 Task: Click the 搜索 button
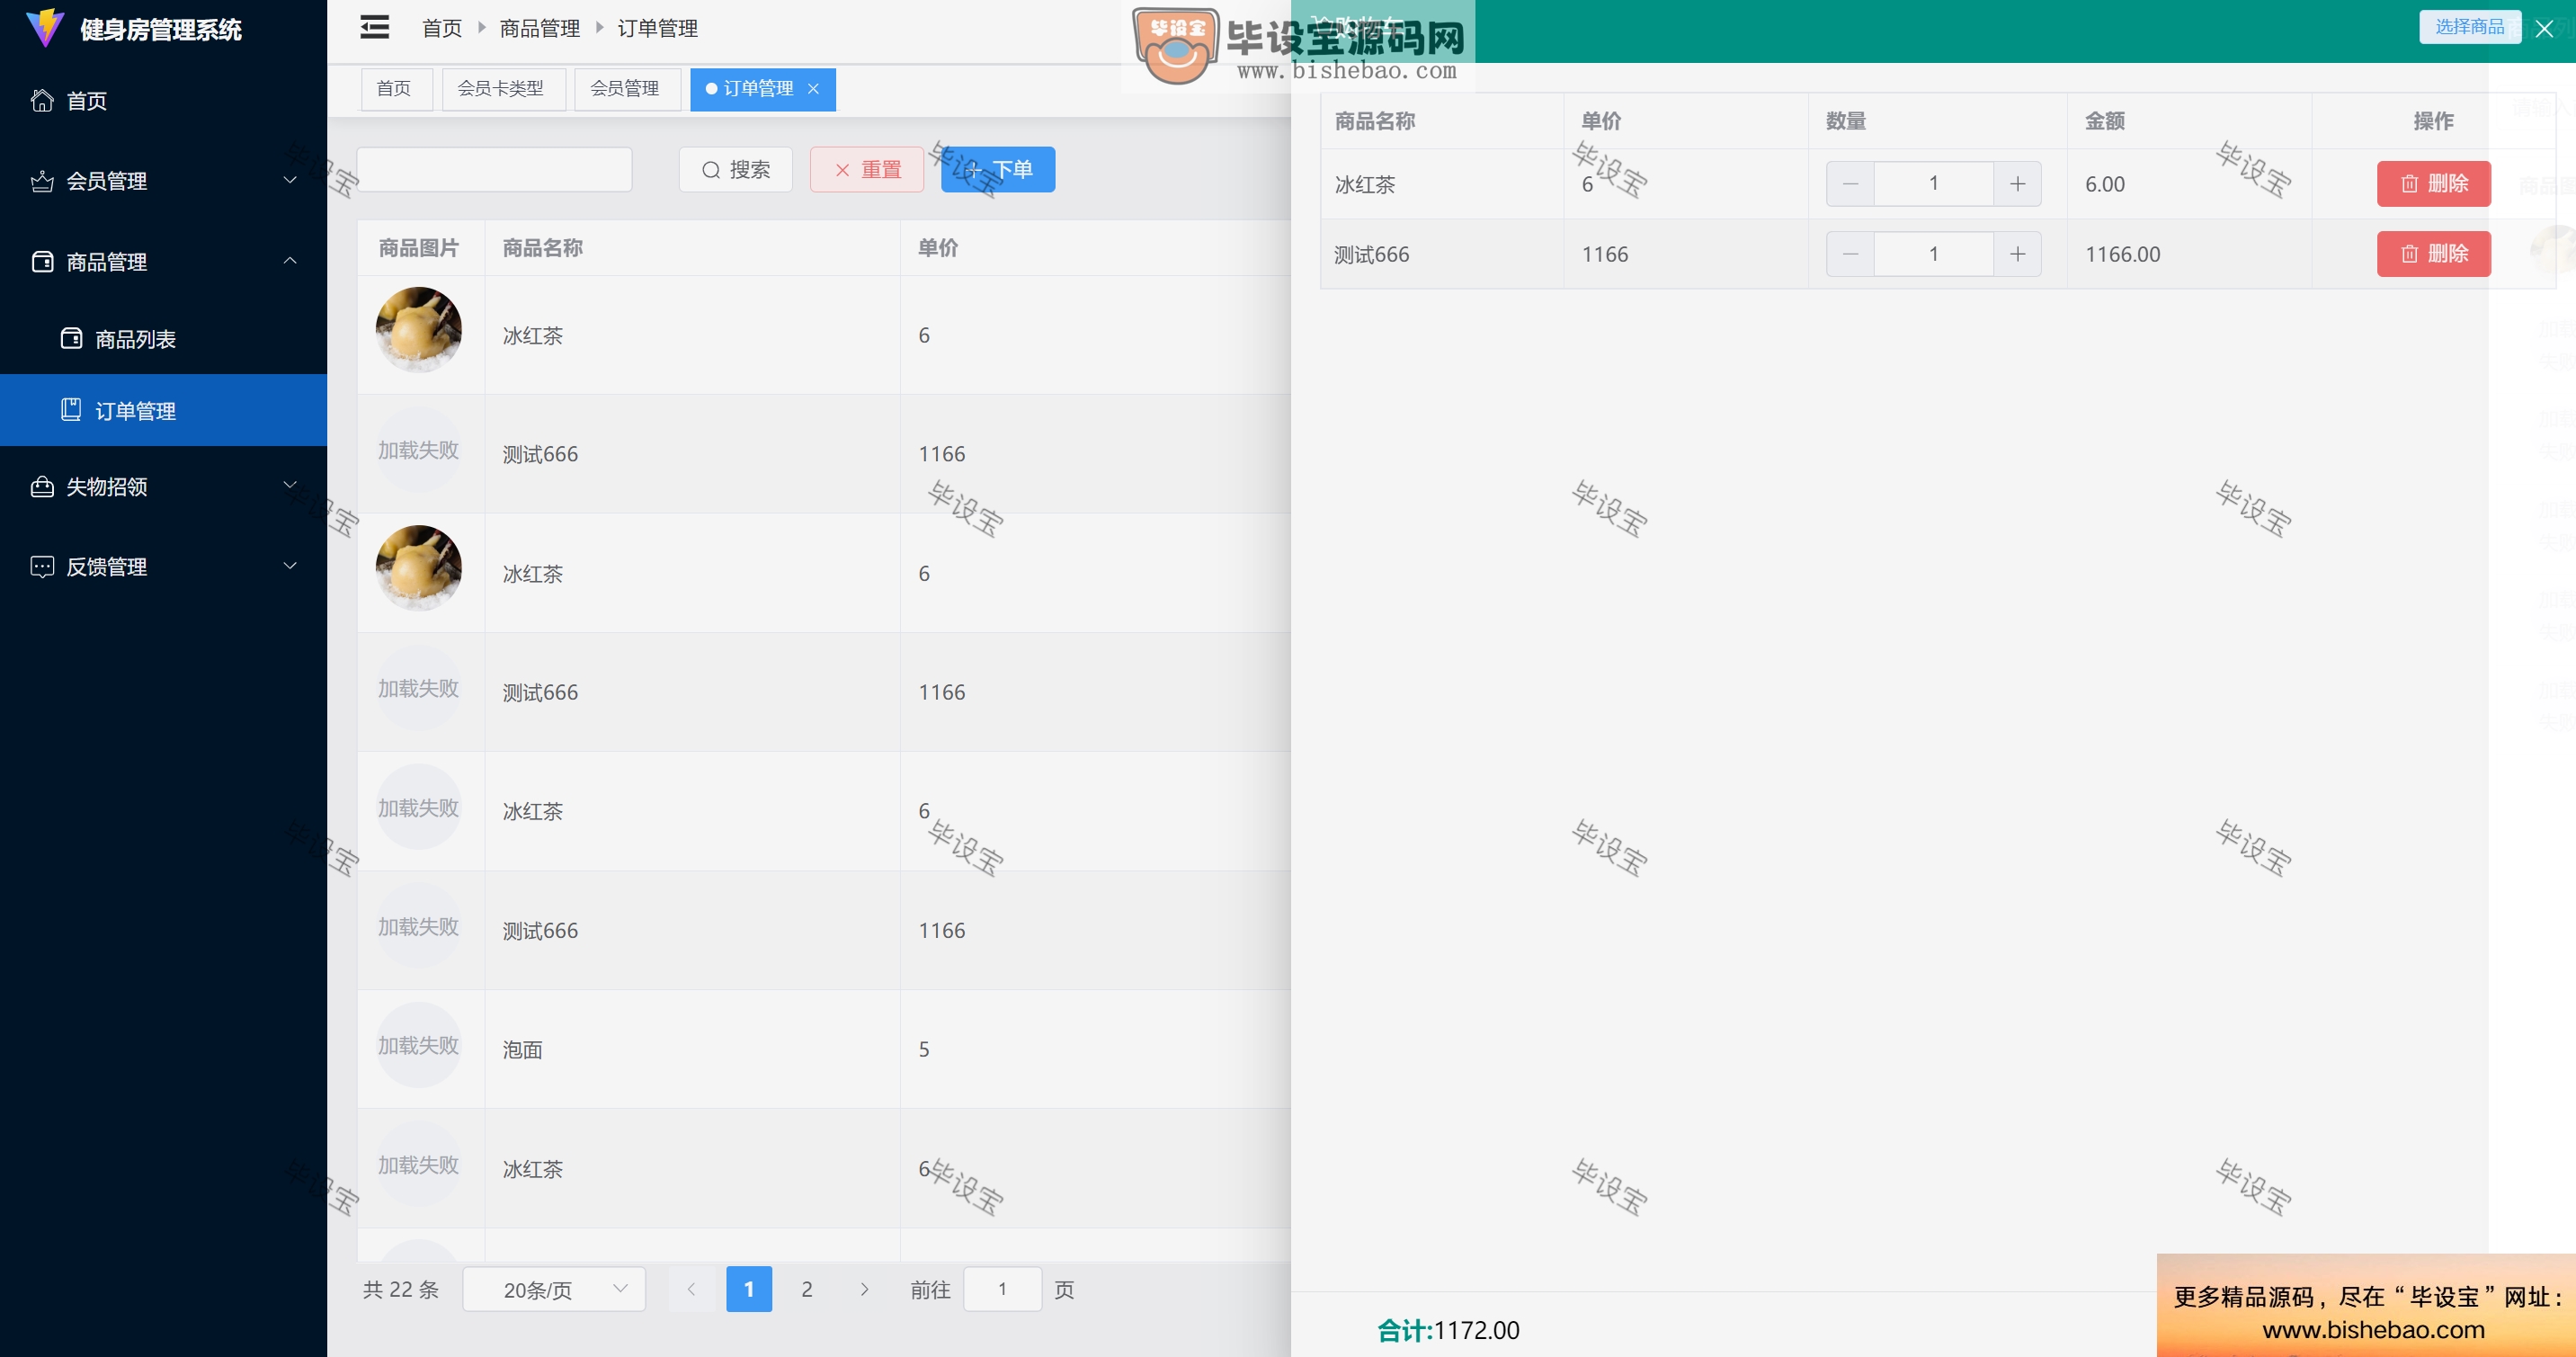click(x=736, y=170)
